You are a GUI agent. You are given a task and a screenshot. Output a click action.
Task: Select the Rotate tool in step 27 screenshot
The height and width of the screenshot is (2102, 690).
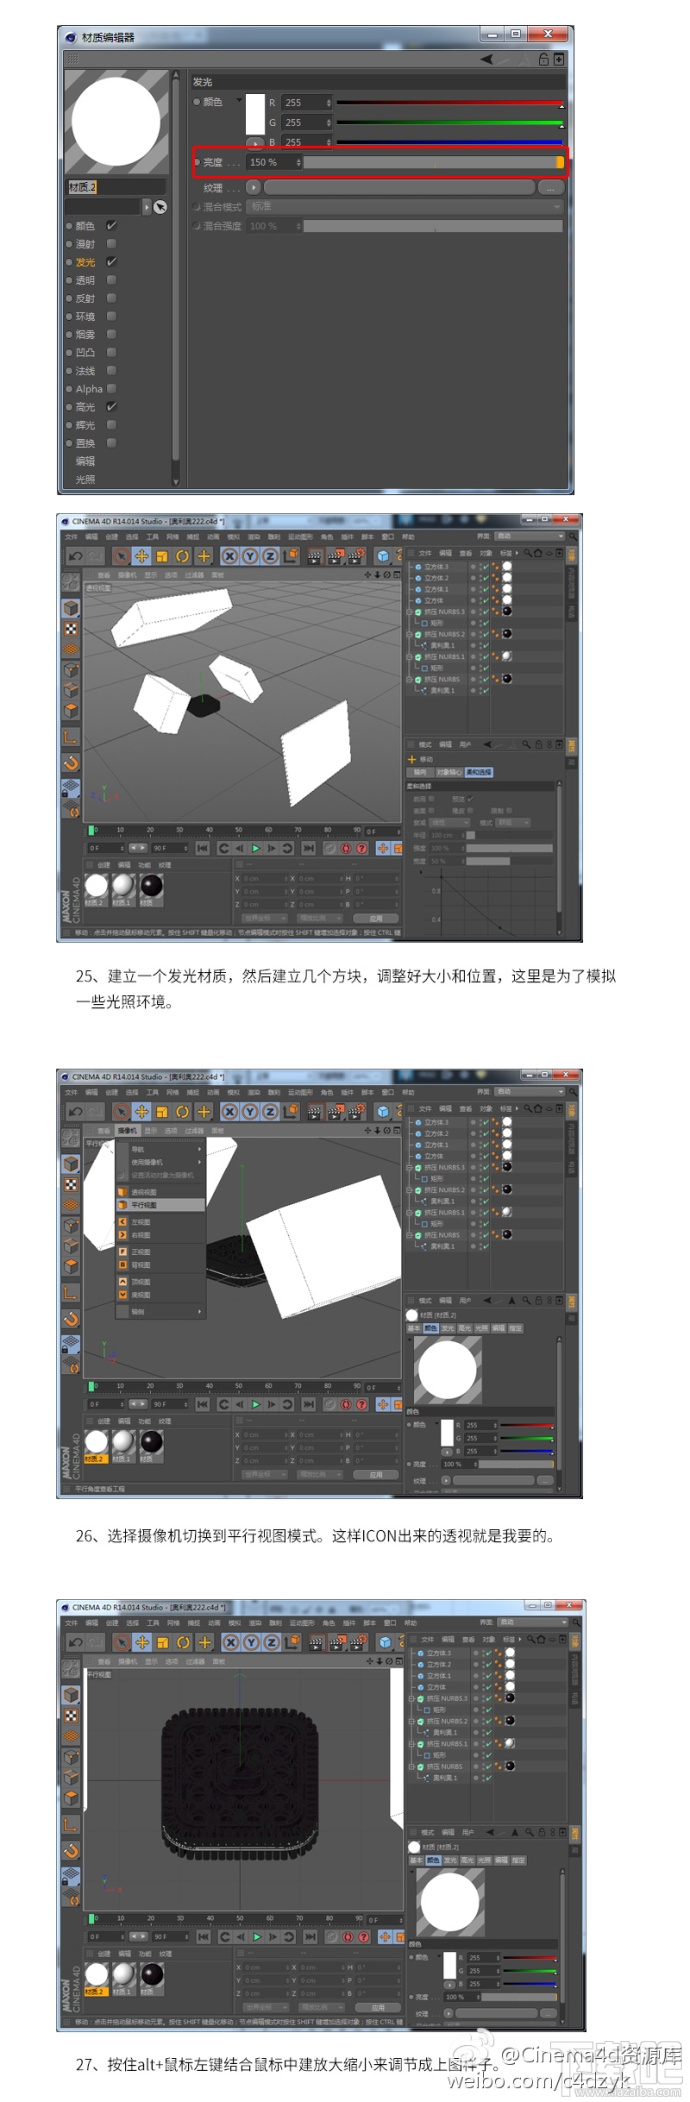[x=184, y=1642]
